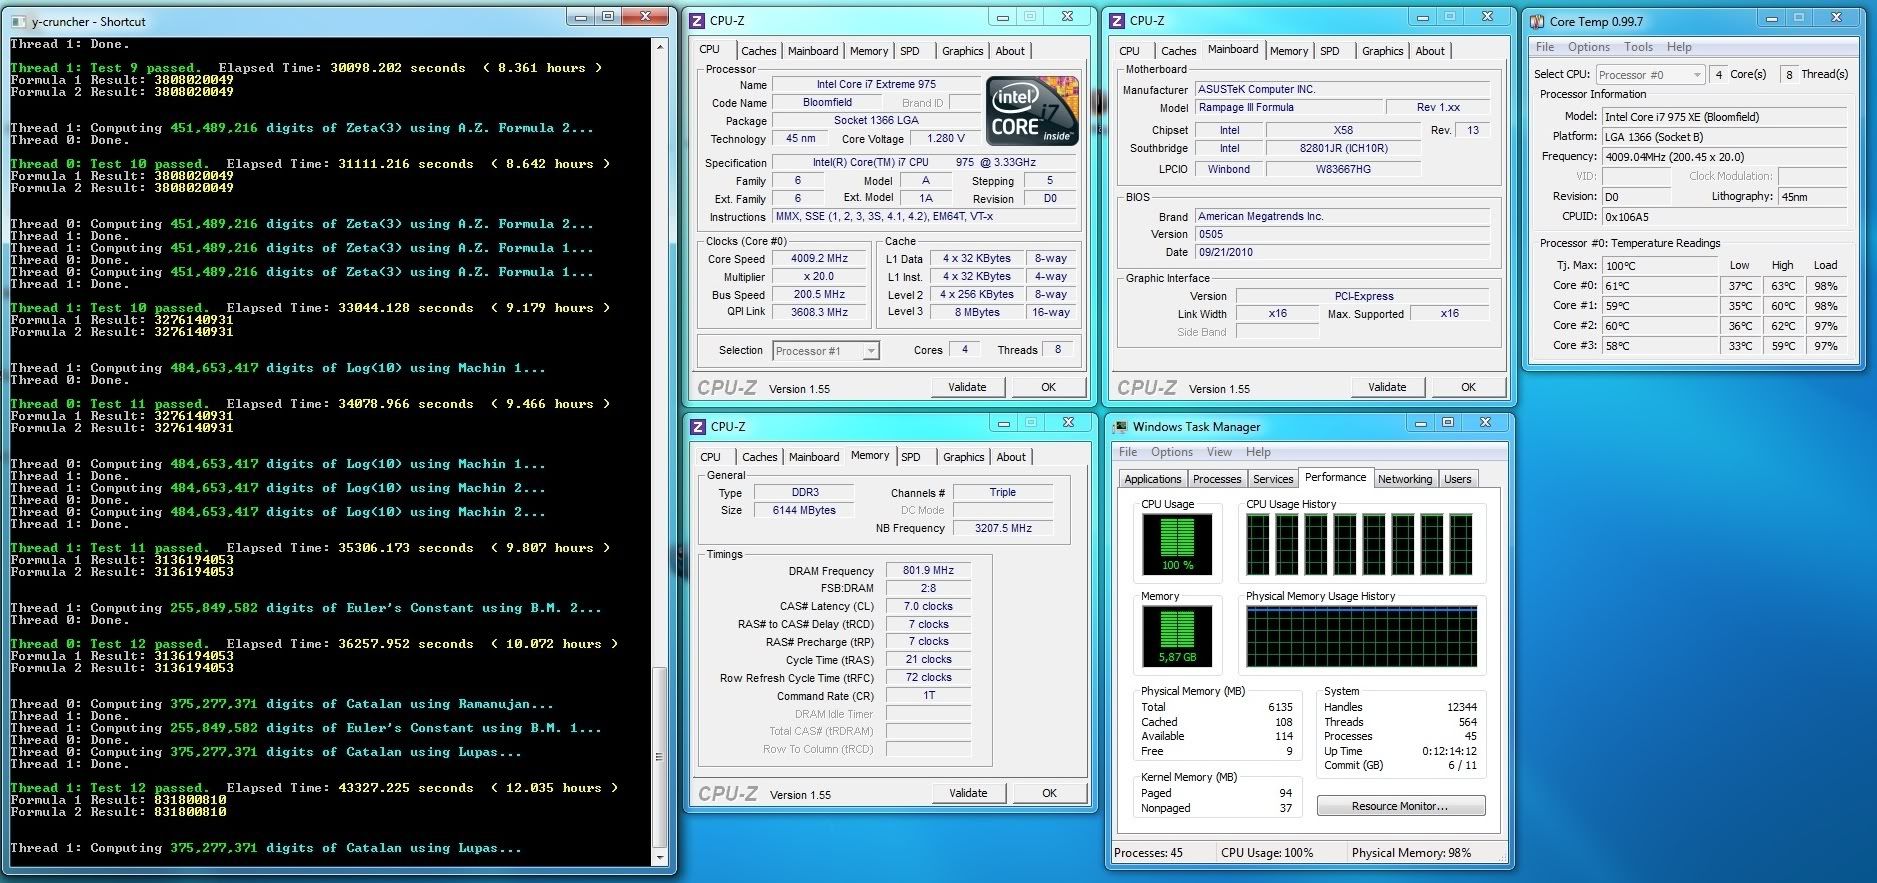This screenshot has width=1877, height=883.
Task: Click Core Speed value 4009.2 MHz
Action: tap(819, 258)
